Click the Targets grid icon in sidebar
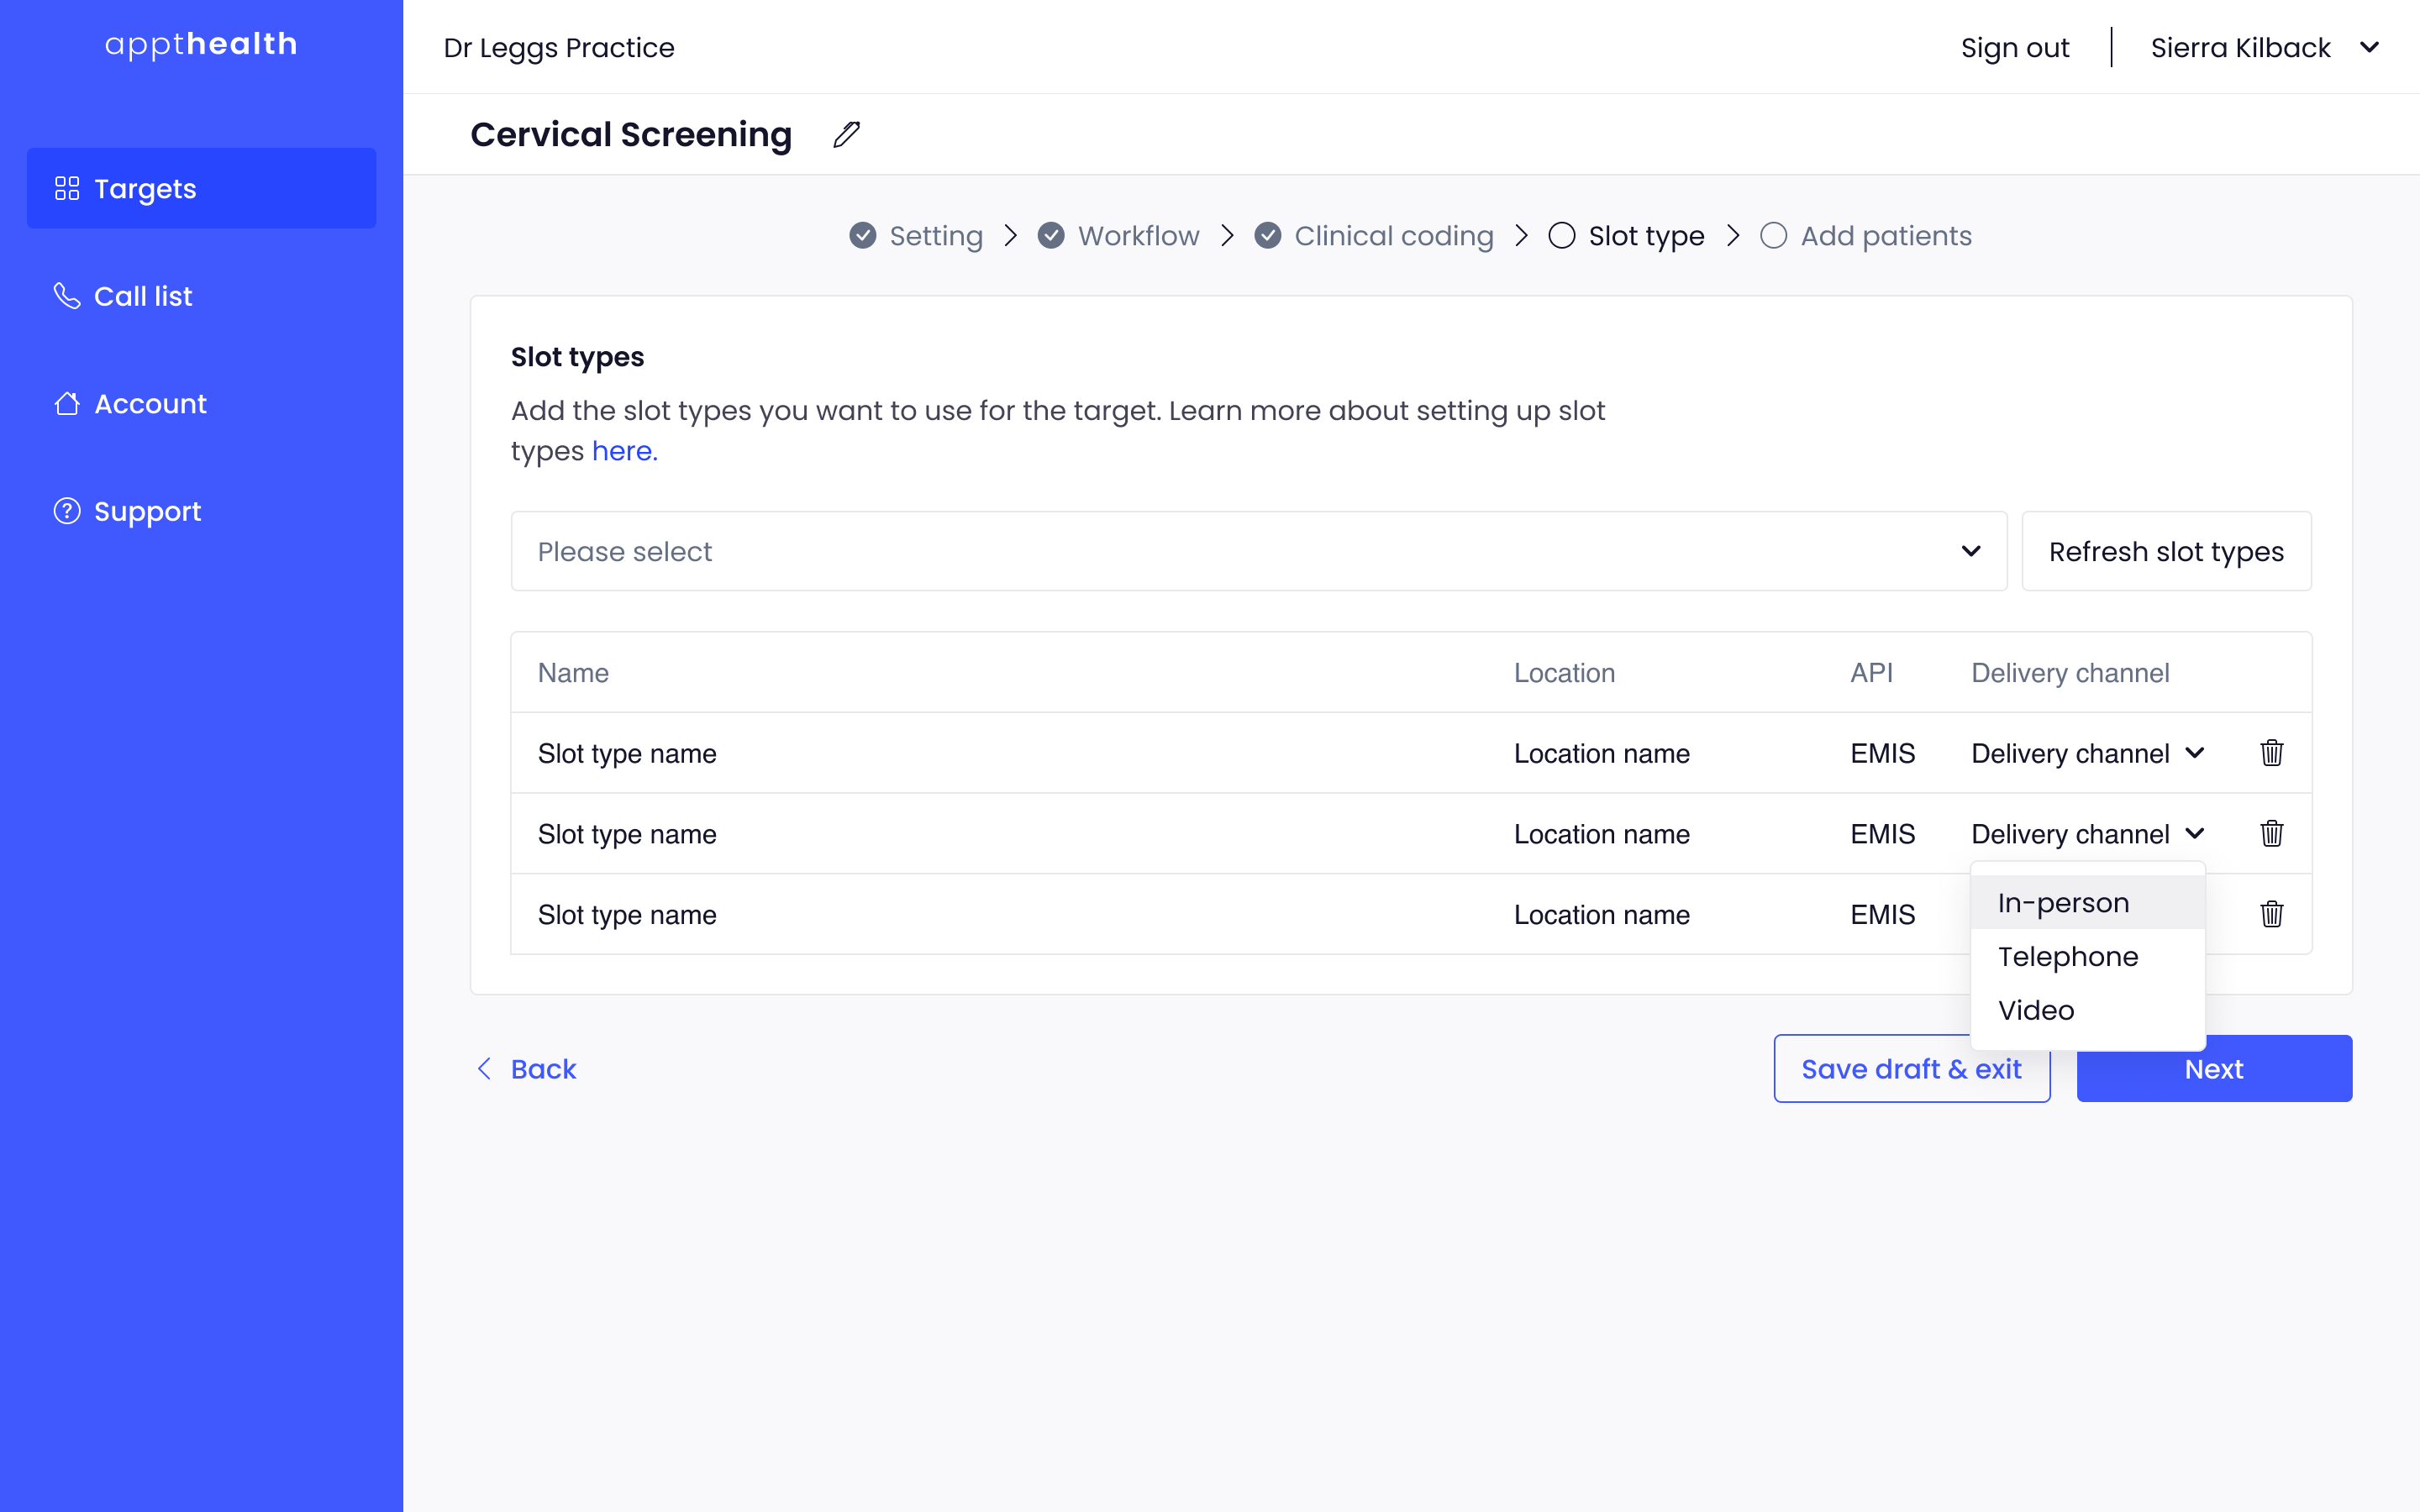 point(67,189)
